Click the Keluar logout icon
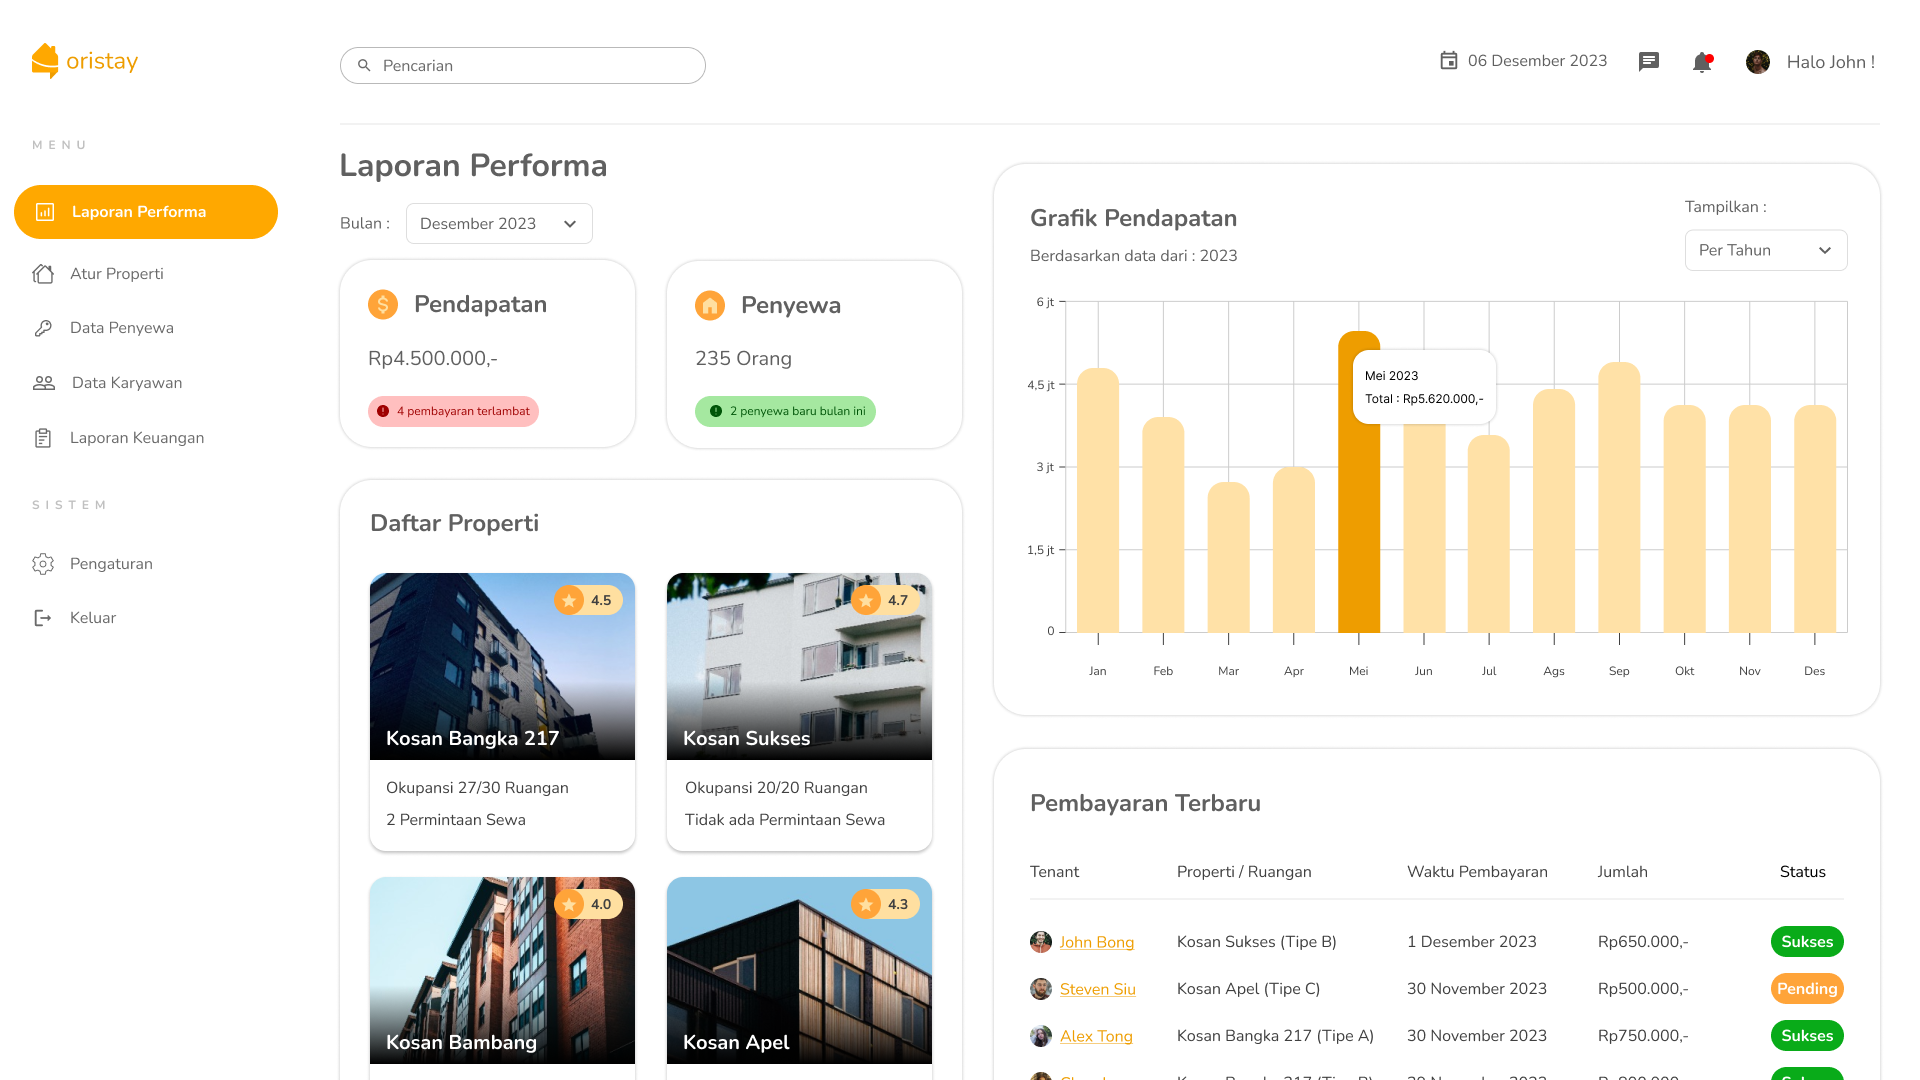 pos(43,618)
